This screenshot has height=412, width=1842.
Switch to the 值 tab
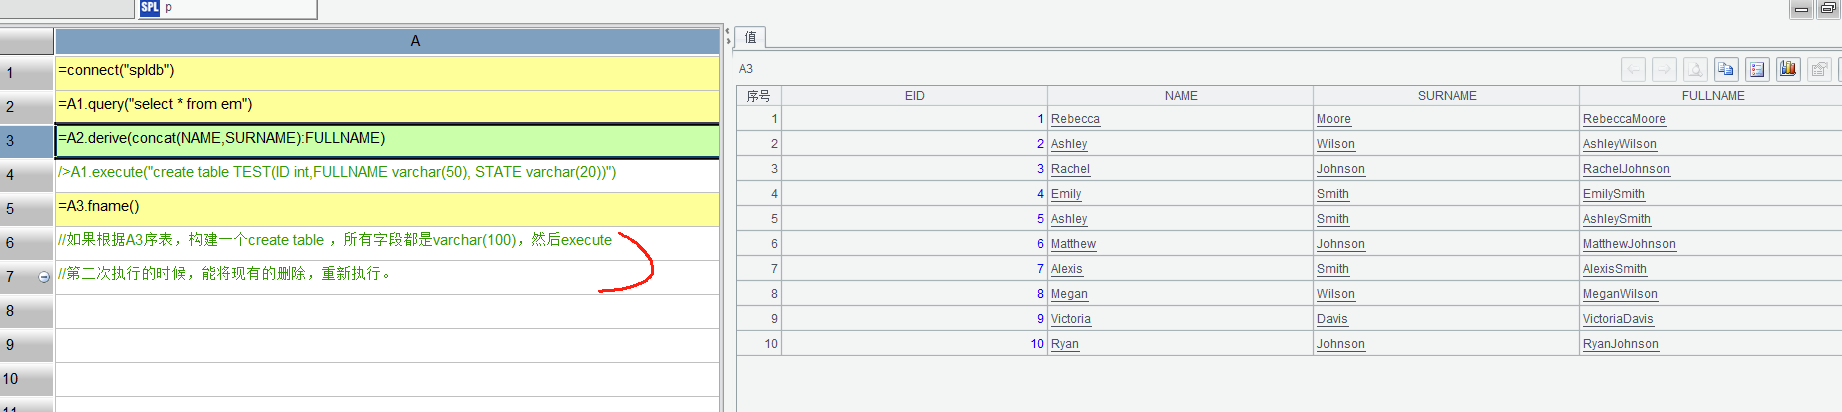click(750, 38)
